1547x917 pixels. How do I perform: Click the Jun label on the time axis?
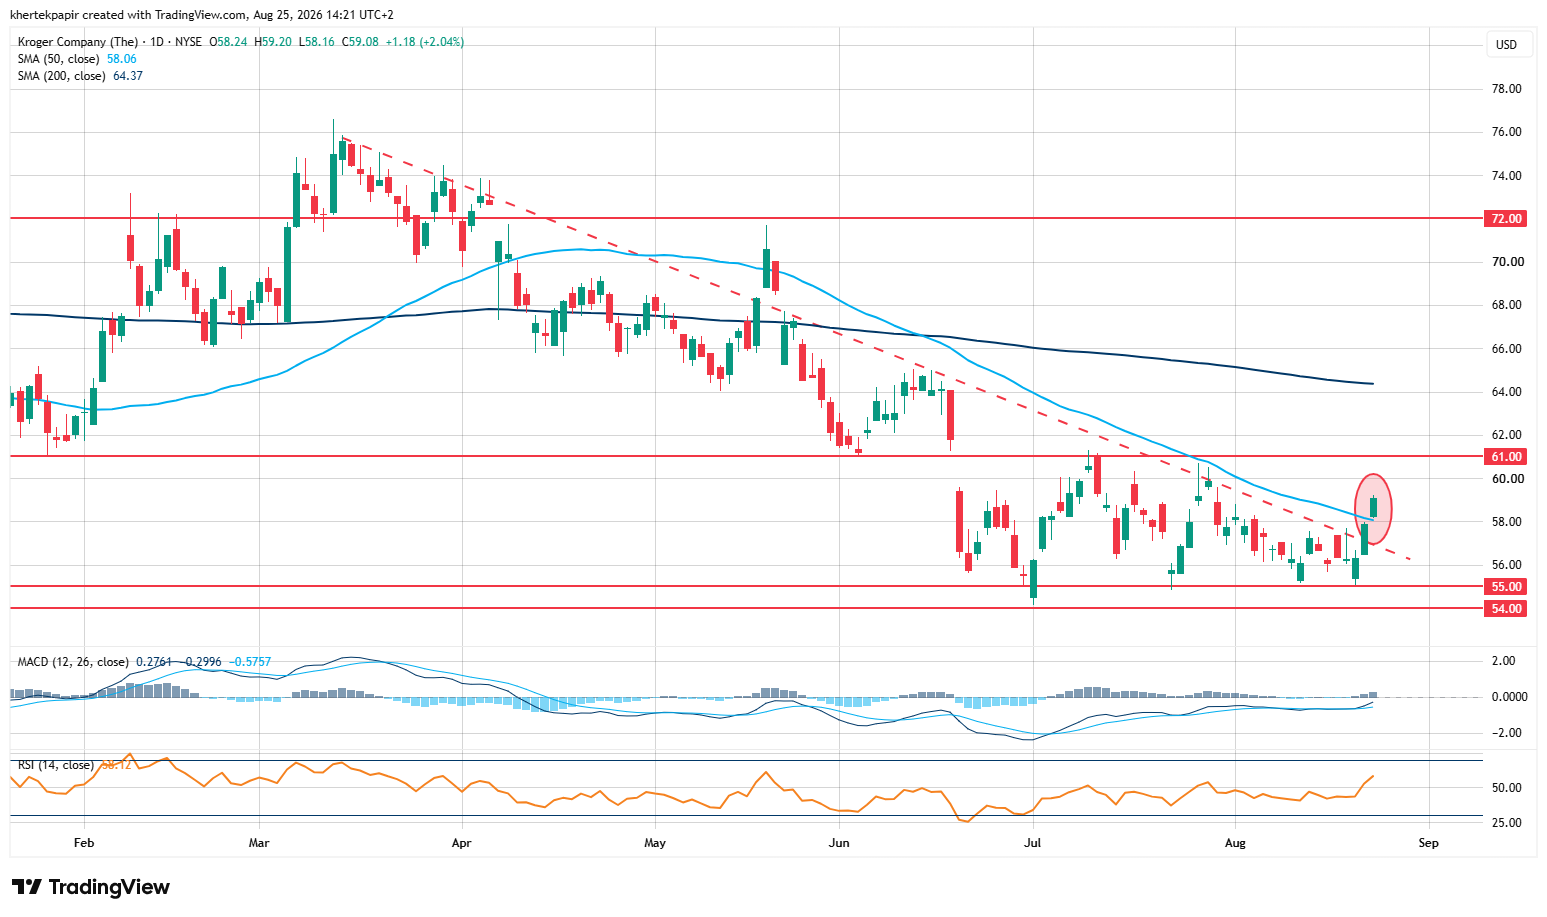pyautogui.click(x=839, y=843)
